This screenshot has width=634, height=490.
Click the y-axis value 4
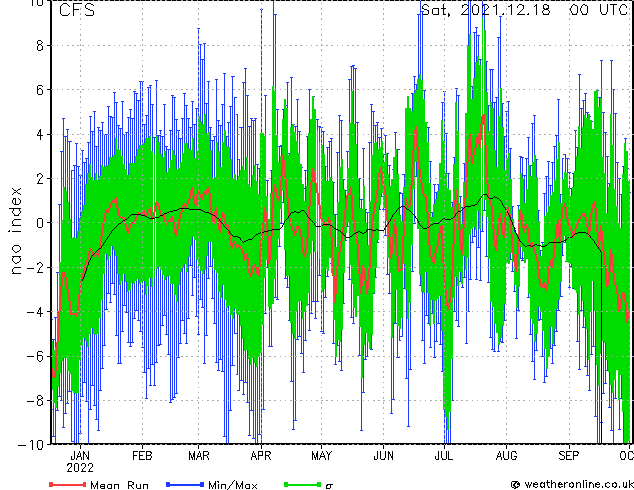pyautogui.click(x=40, y=134)
